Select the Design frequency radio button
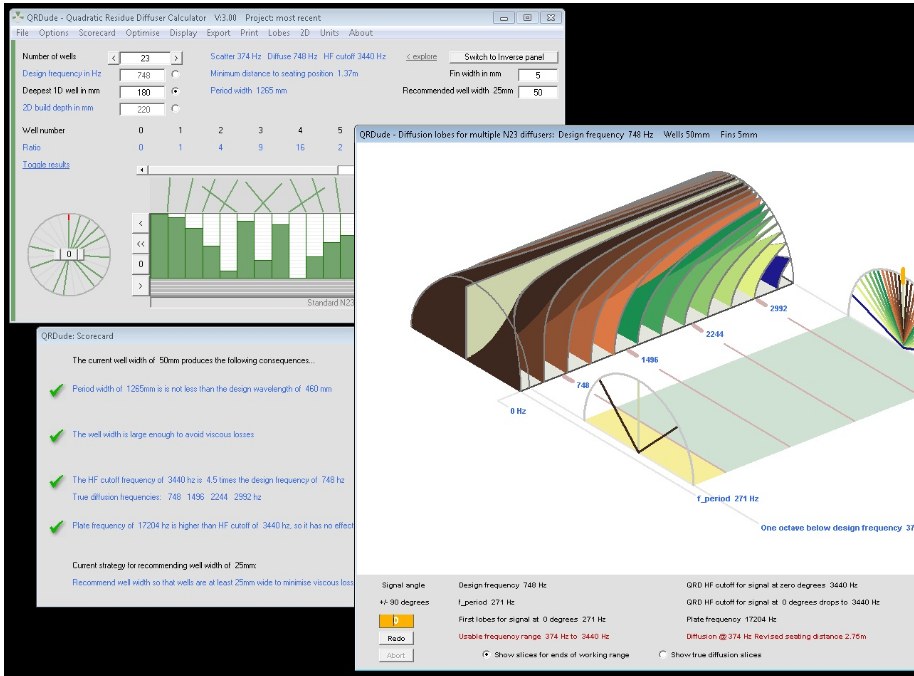Image resolution: width=914 pixels, height=676 pixels. pos(175,75)
